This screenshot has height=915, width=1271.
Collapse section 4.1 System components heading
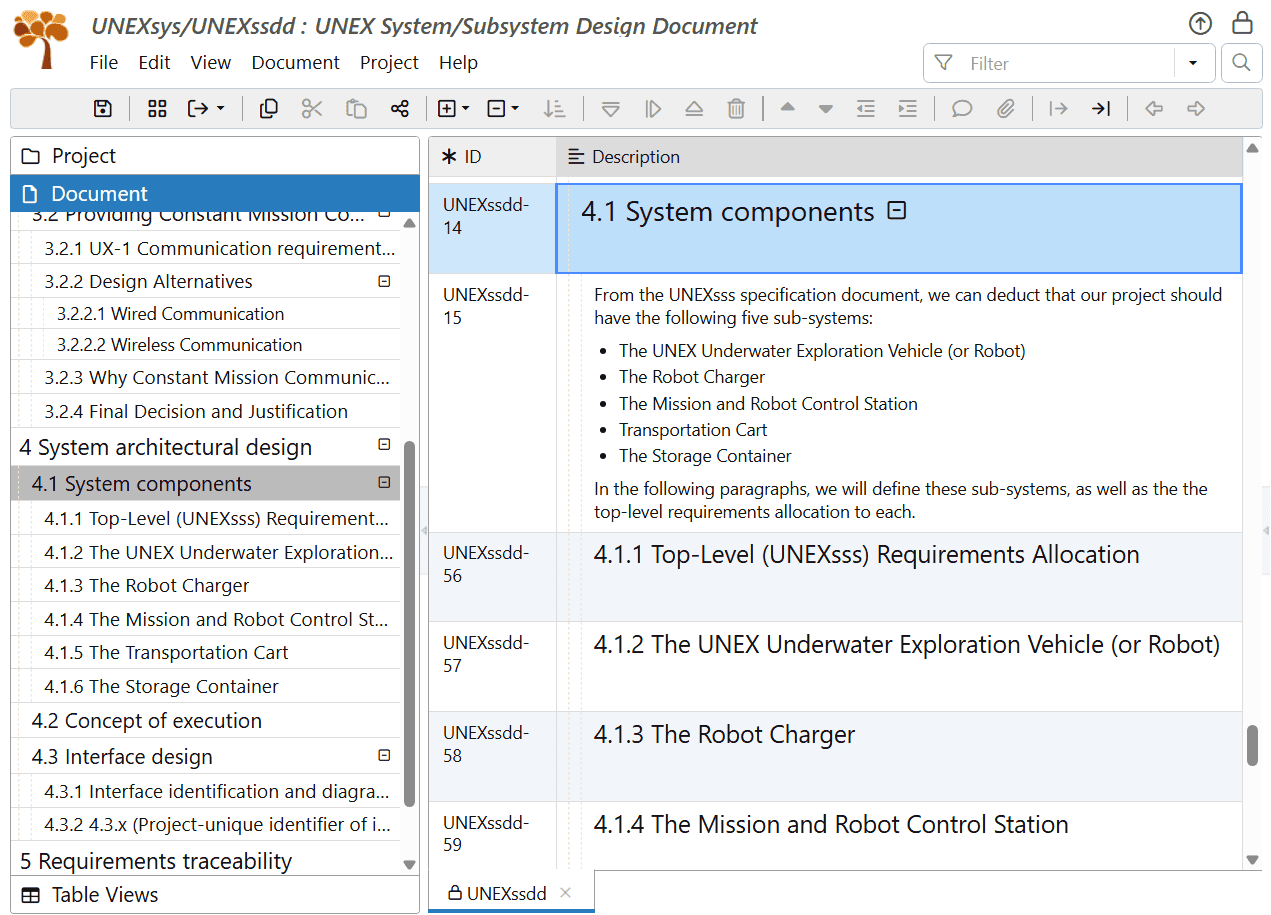tap(896, 210)
